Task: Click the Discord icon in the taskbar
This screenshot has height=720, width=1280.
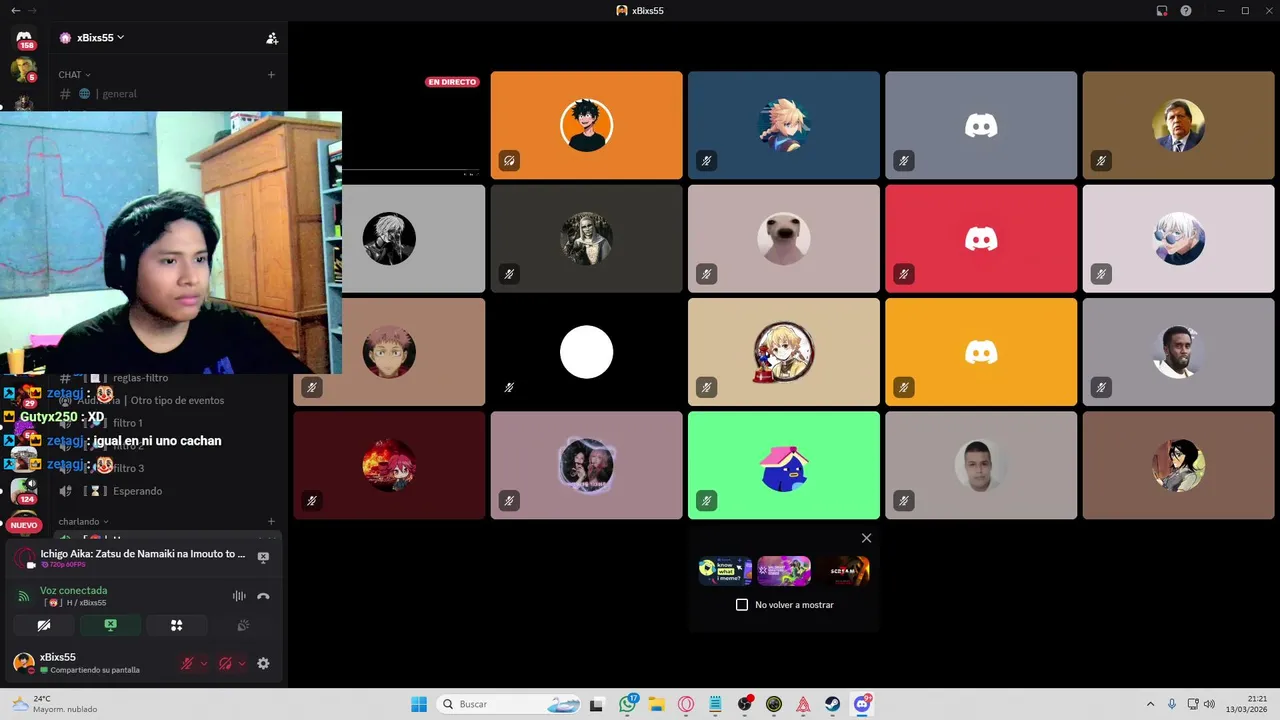Action: [x=862, y=704]
